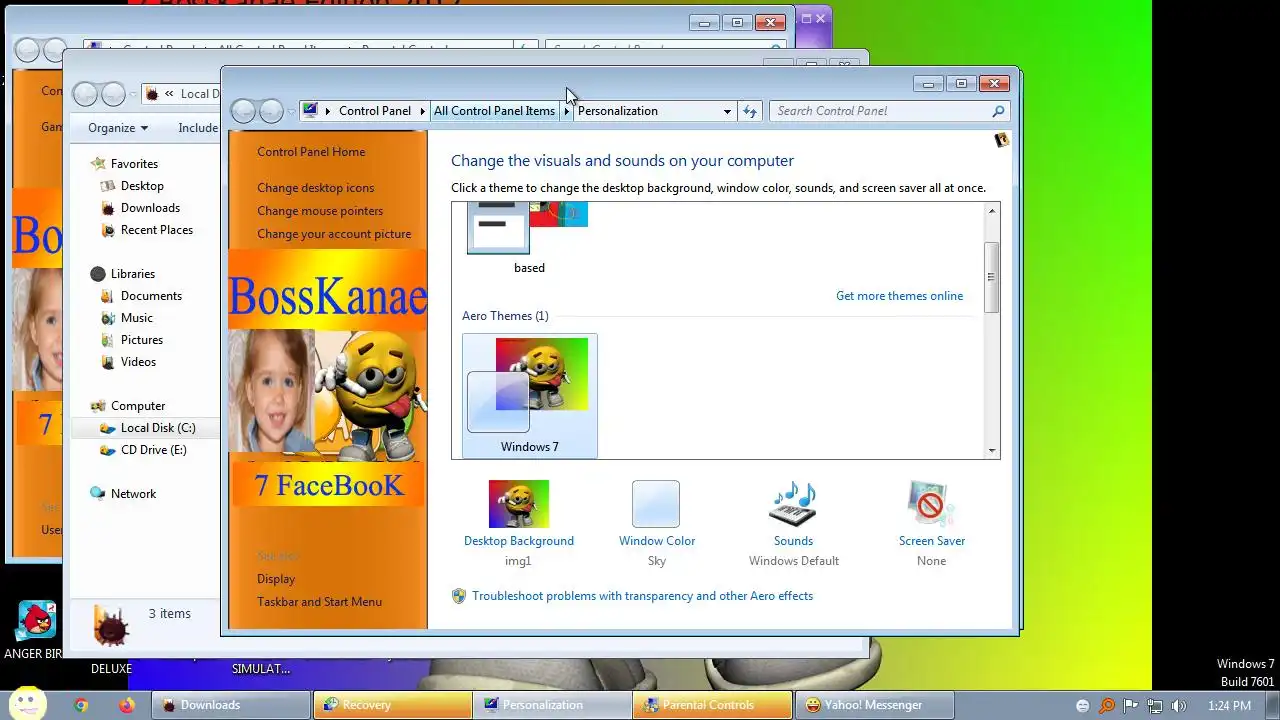Select CD Drive (E:) in navigation pane

pos(154,450)
